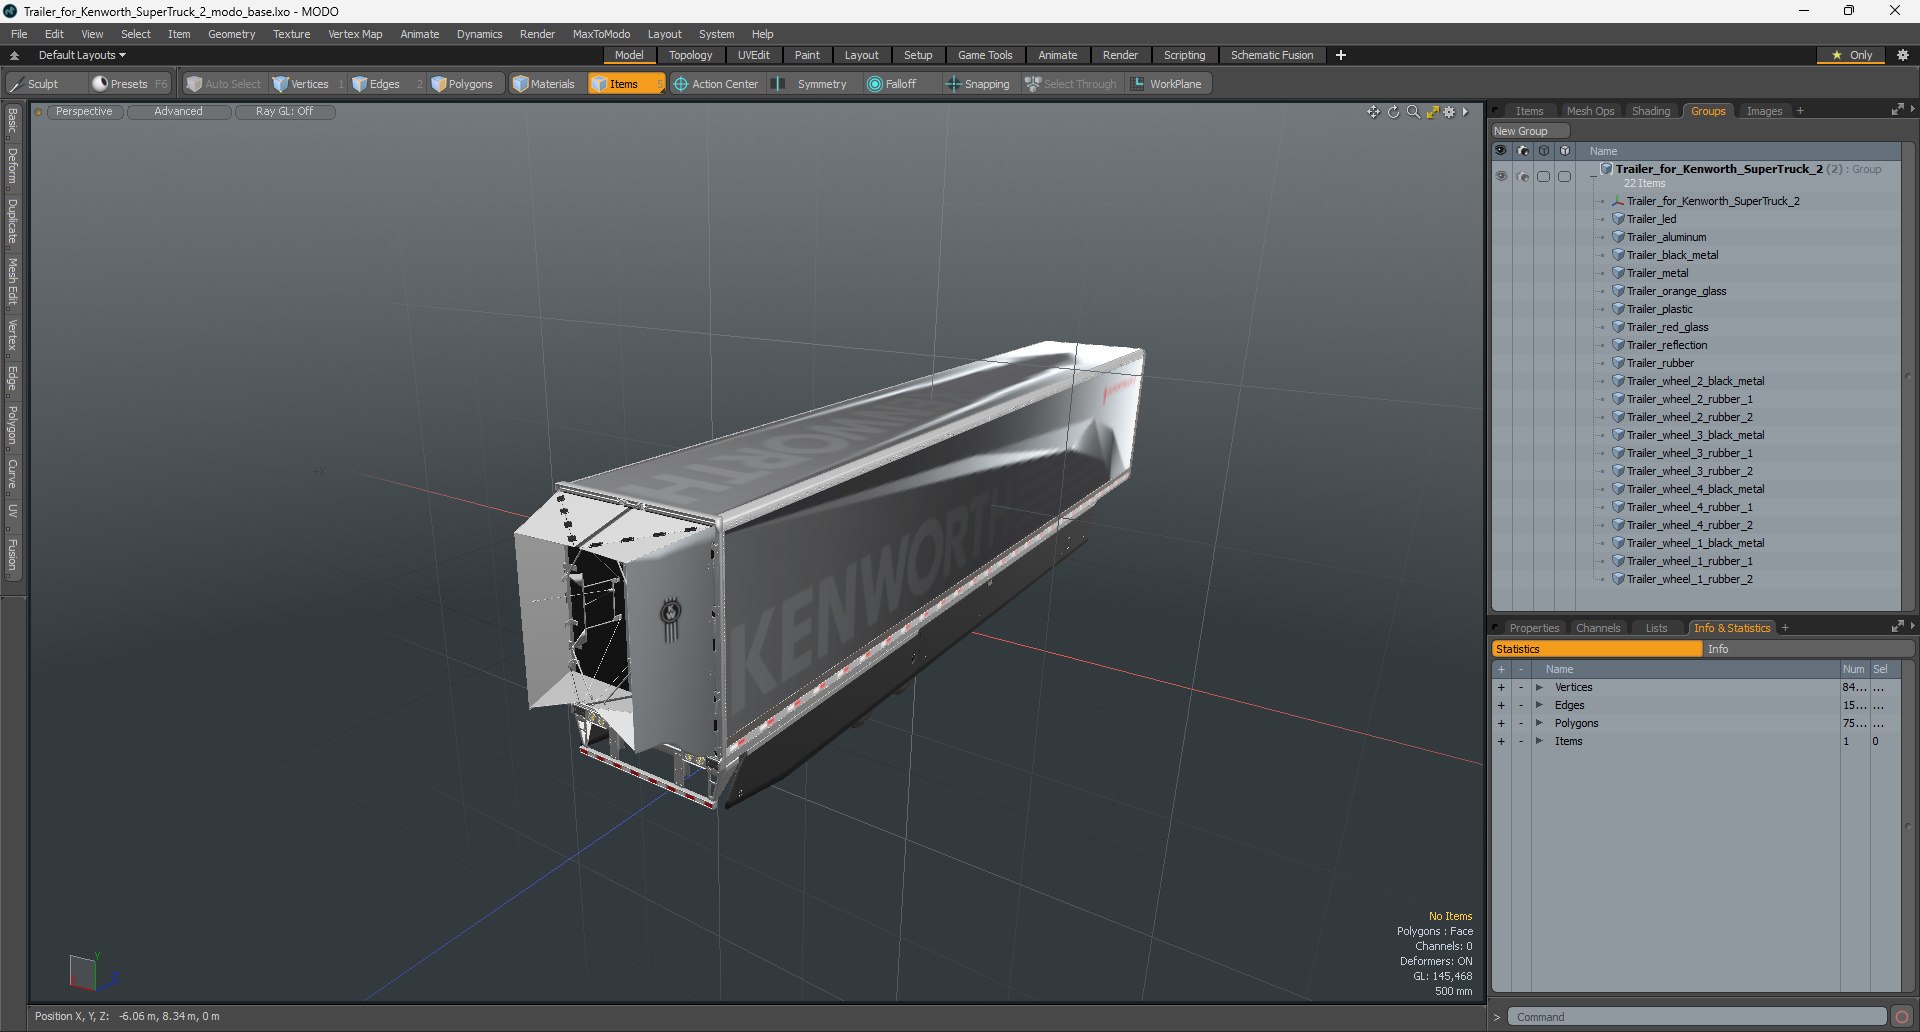Open the WorkPlane options
Image resolution: width=1920 pixels, height=1032 pixels.
tap(1168, 84)
